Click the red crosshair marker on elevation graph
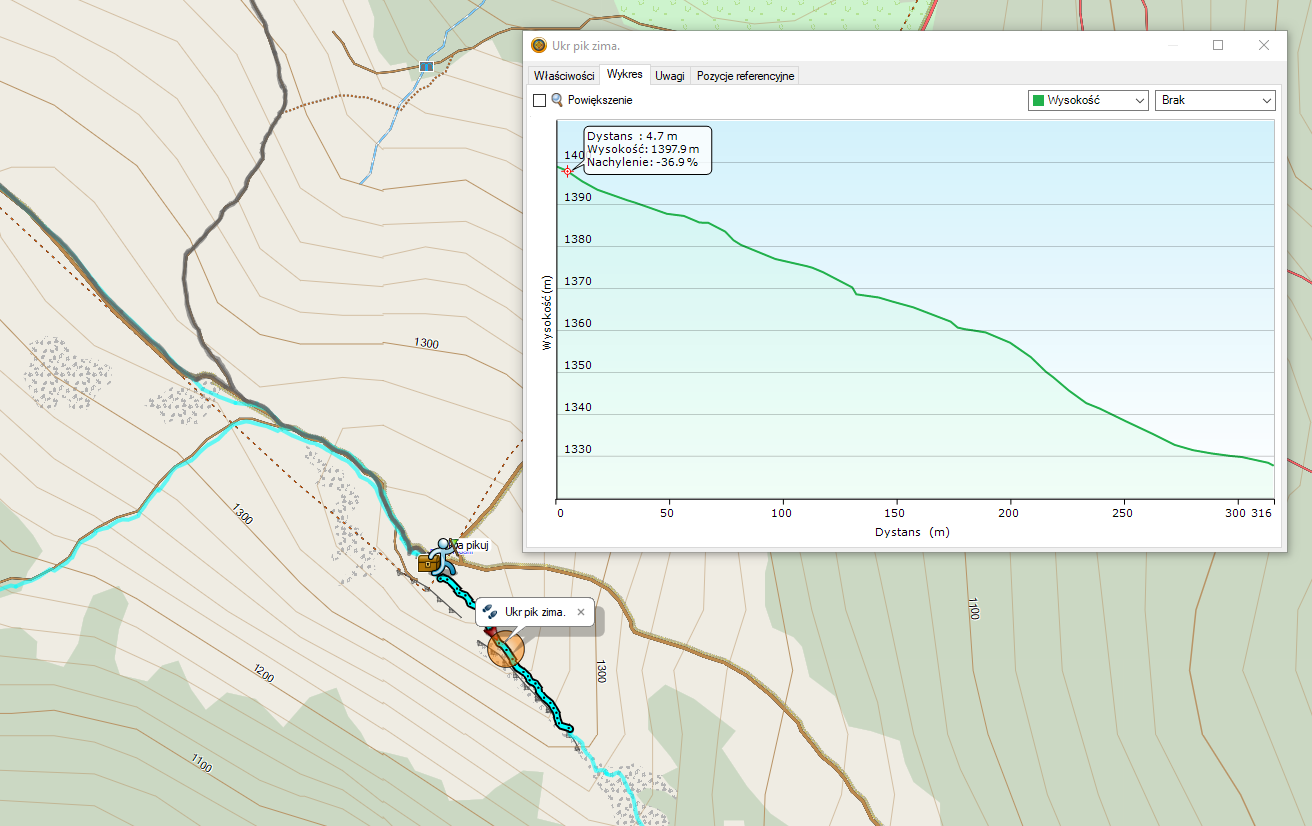This screenshot has width=1312, height=826. tap(567, 171)
